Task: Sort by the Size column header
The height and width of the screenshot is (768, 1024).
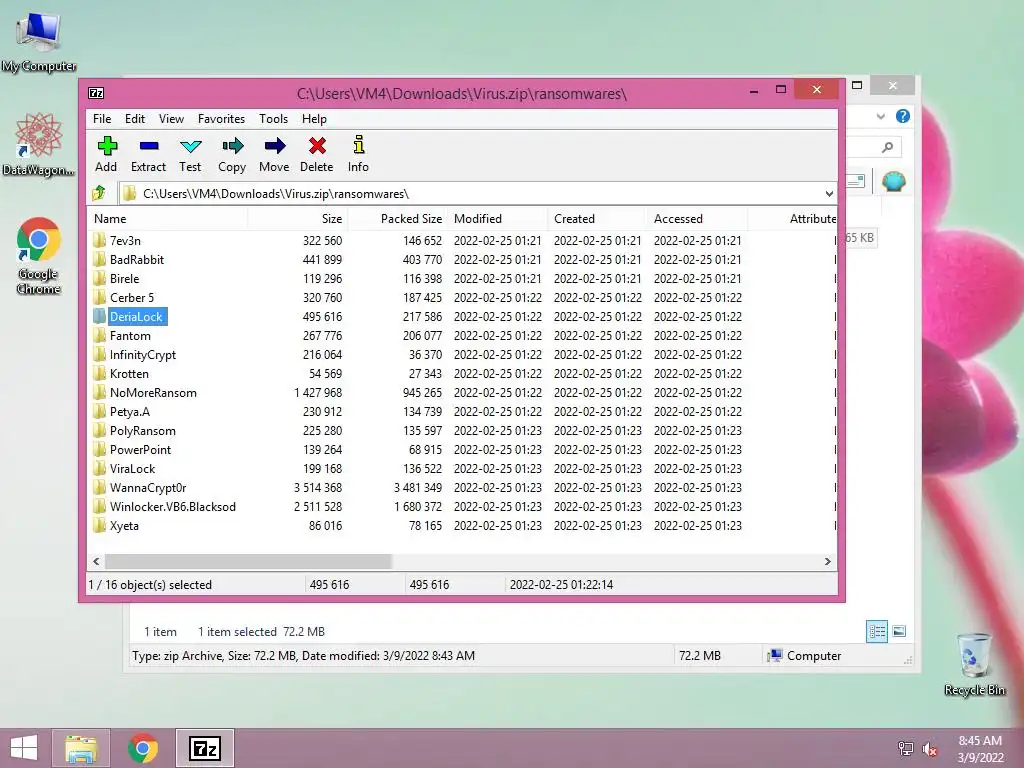Action: point(298,219)
